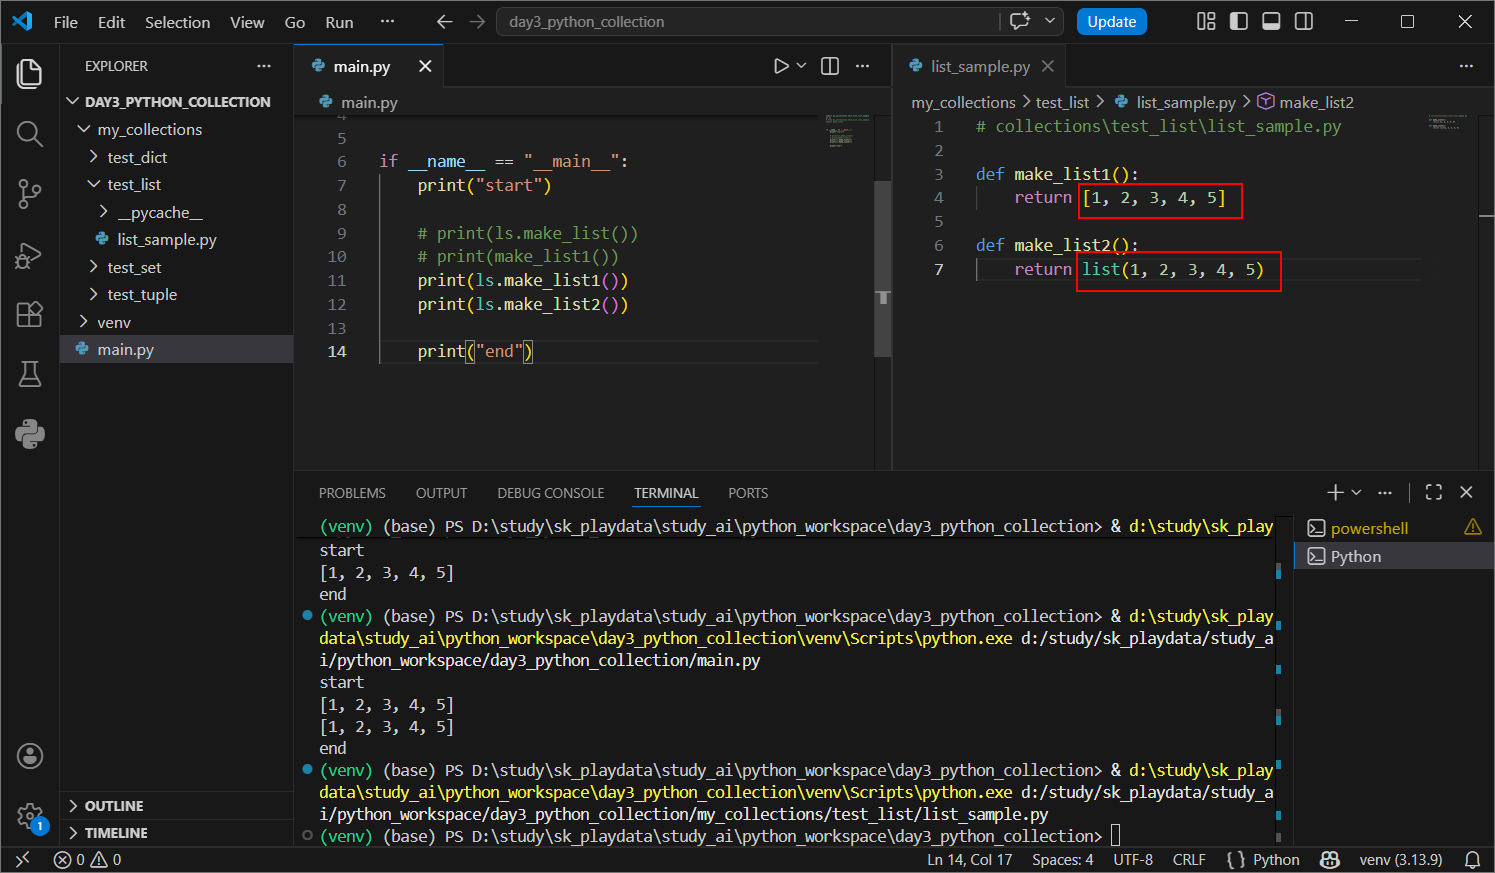Click the main.py editor vertical scrollbar
Screen dimensions: 1495x873
pyautogui.click(x=883, y=268)
